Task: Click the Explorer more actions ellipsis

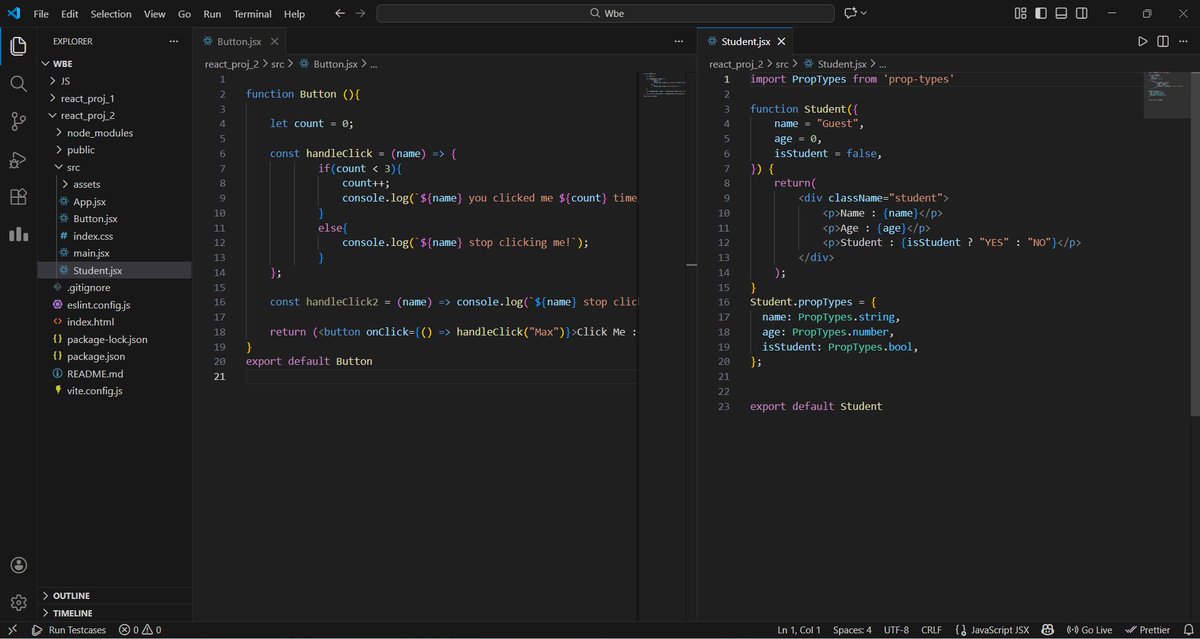Action: click(x=174, y=42)
